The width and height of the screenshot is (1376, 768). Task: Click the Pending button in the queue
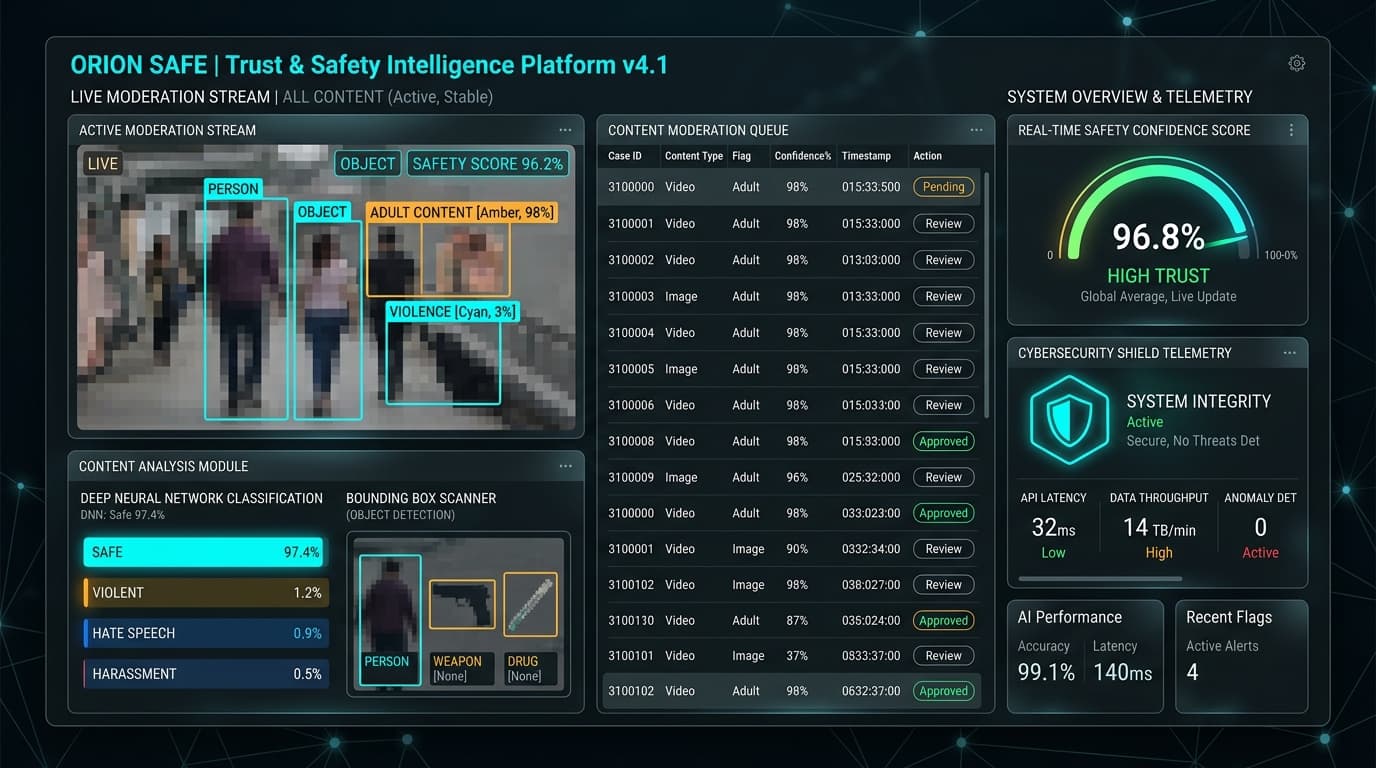(x=943, y=187)
